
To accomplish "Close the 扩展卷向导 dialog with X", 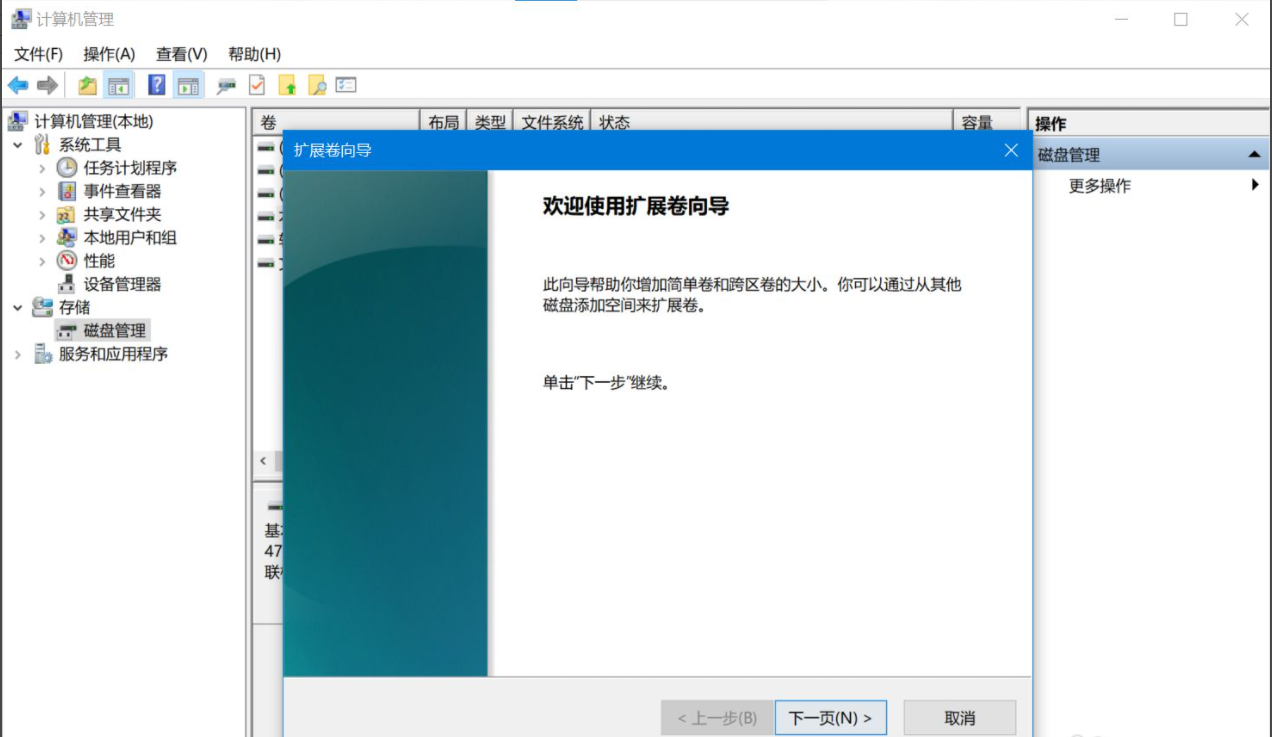I will tap(1011, 150).
